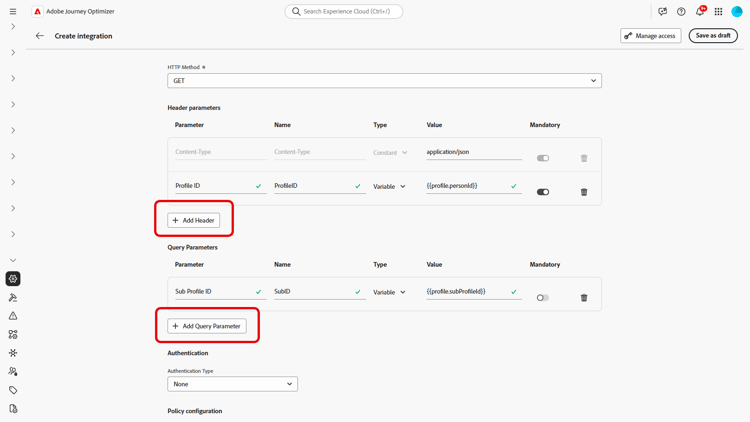This screenshot has width=750, height=422.
Task: Click the Add Header button
Action: tap(194, 220)
